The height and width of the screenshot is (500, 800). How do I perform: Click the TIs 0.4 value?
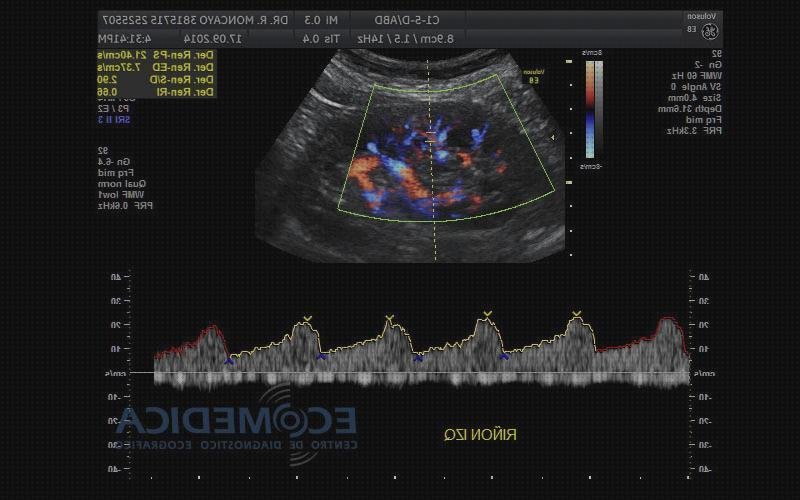[x=321, y=39]
